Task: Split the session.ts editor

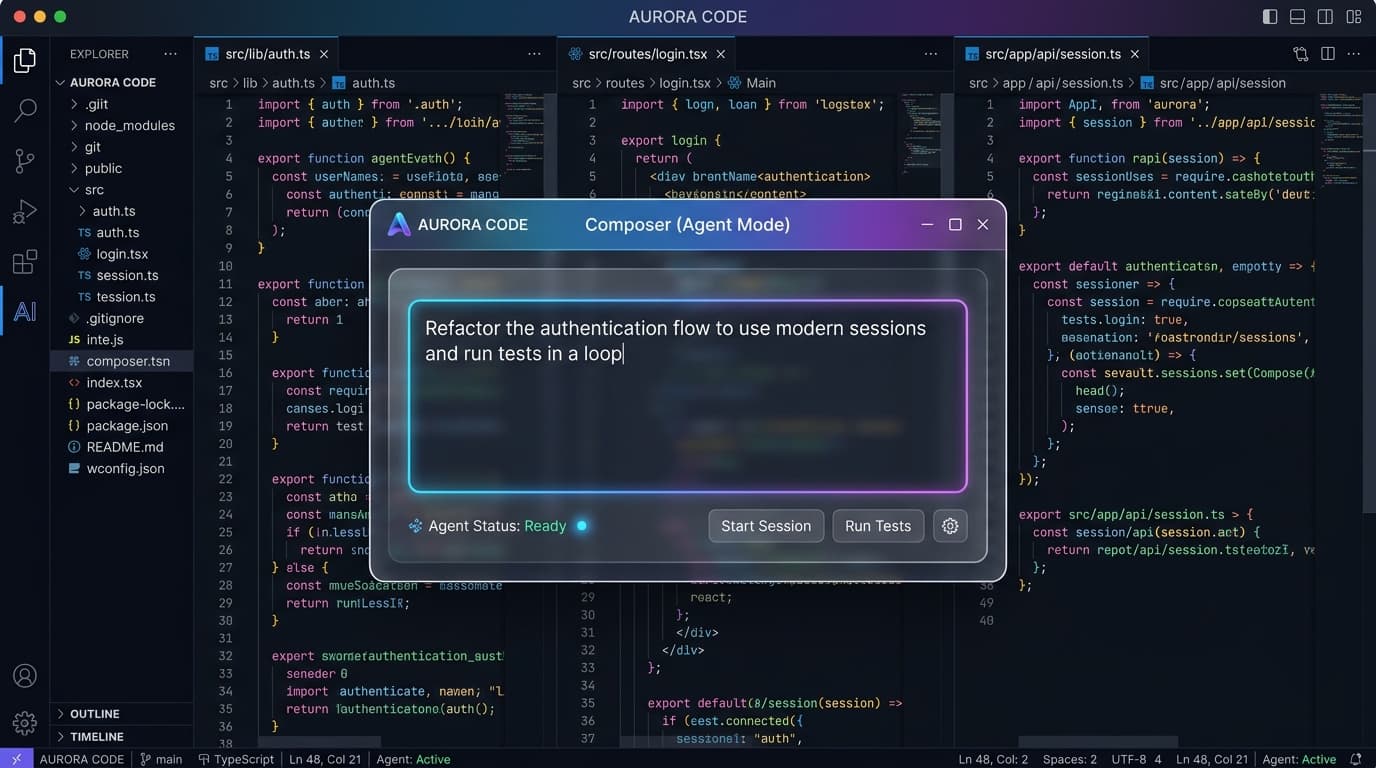Action: click(1328, 54)
